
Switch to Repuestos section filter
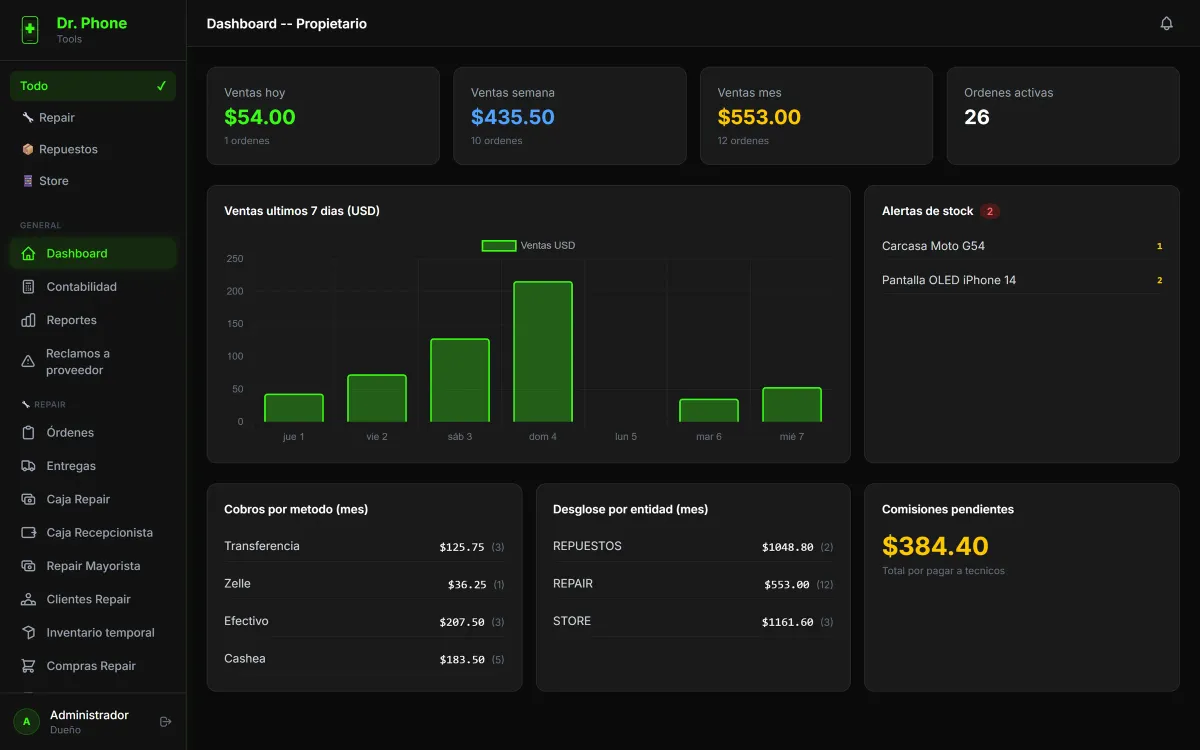coord(93,149)
